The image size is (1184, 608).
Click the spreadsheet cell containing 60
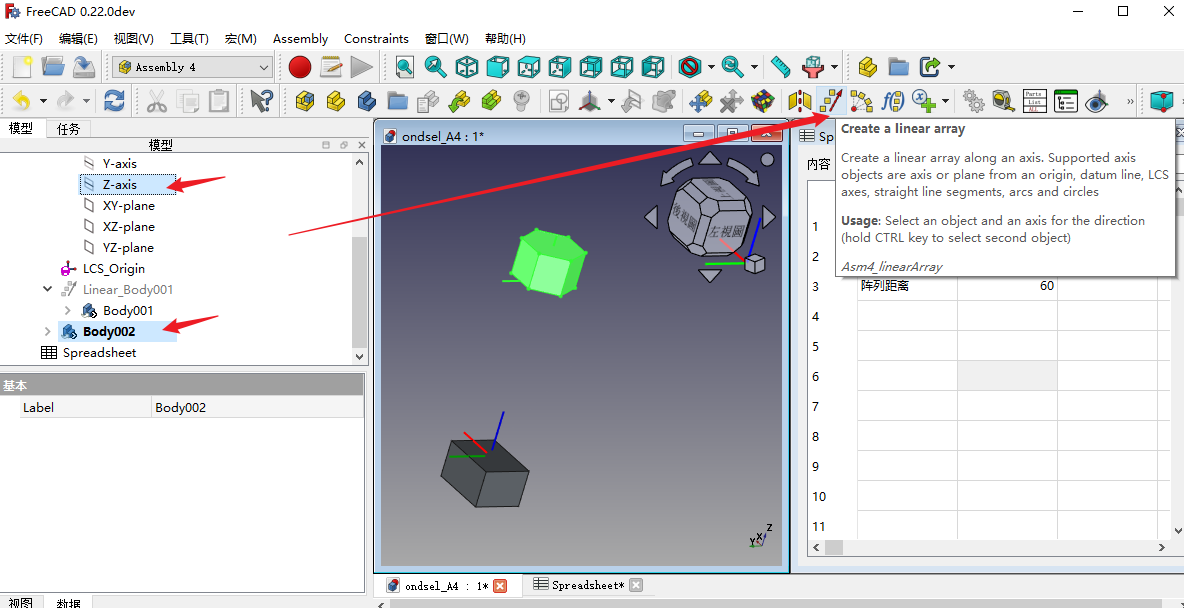pos(1007,286)
